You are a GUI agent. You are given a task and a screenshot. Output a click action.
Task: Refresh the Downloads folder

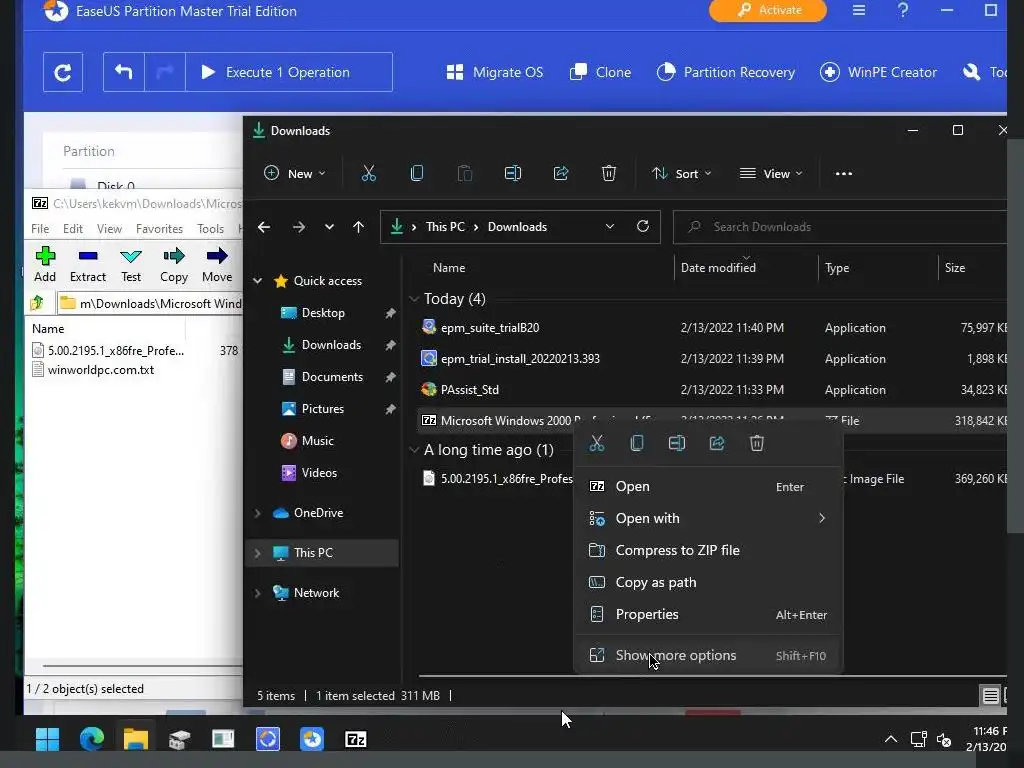pyautogui.click(x=643, y=226)
